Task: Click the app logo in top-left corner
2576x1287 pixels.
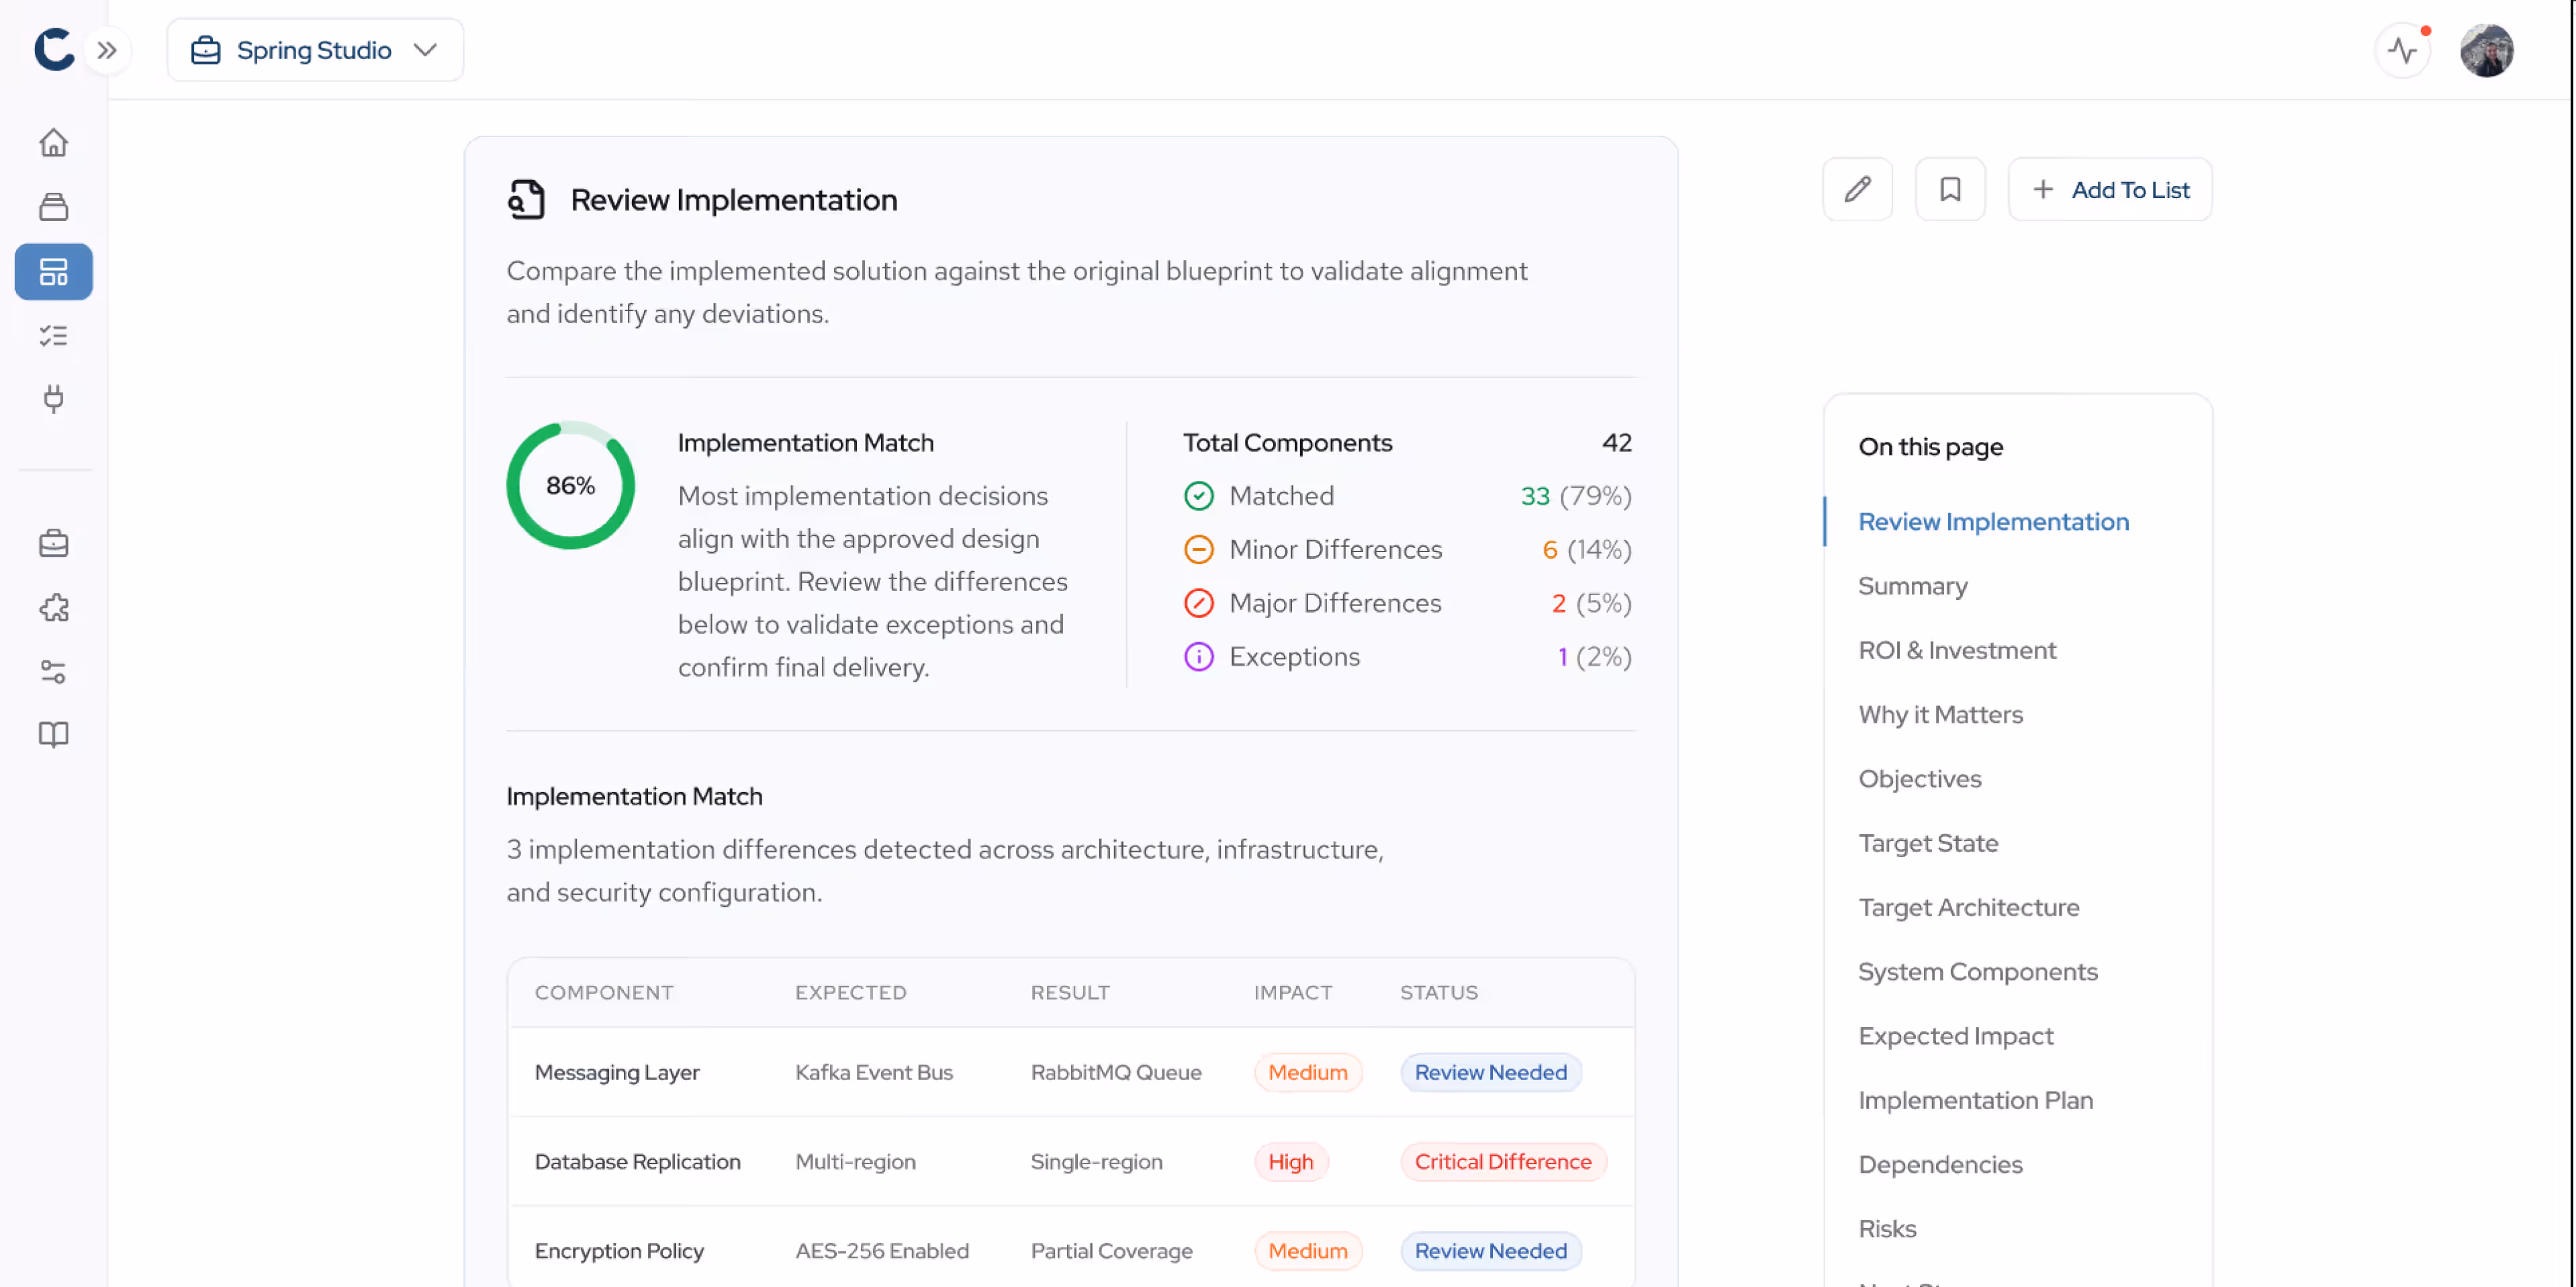Action: click(54, 50)
